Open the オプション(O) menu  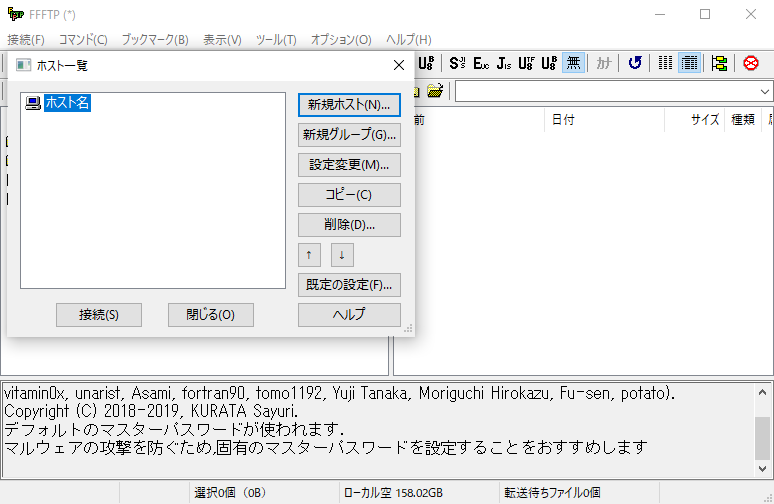point(341,39)
